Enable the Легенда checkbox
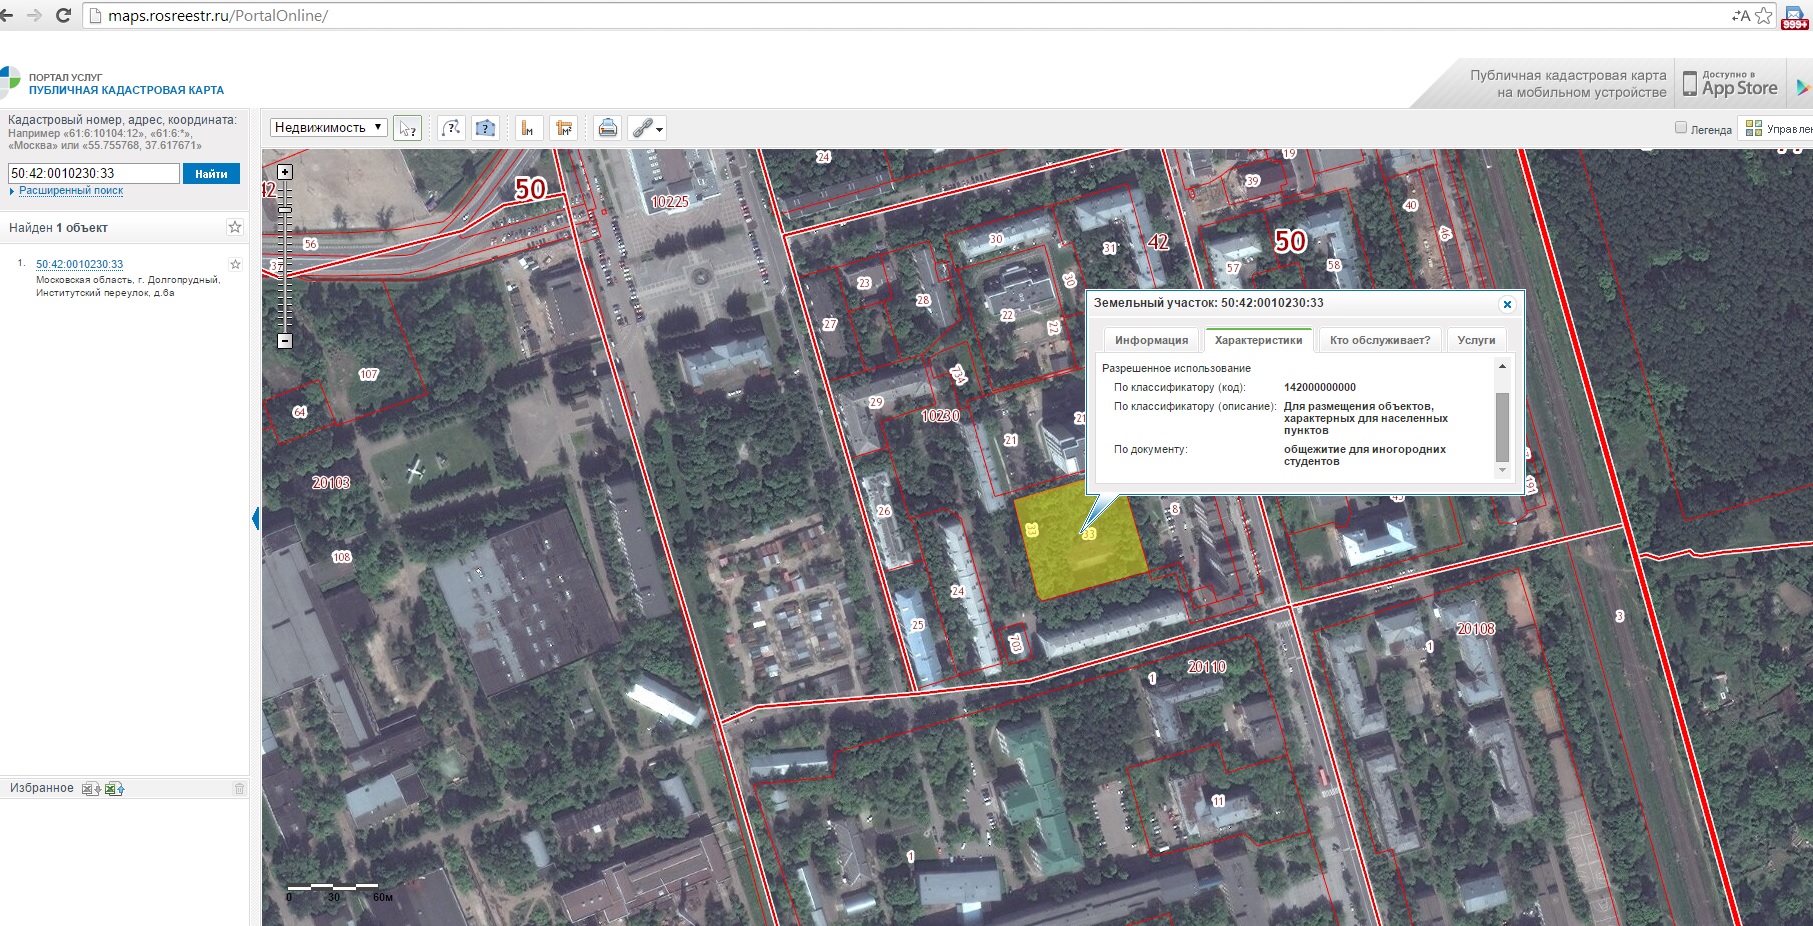This screenshot has width=1813, height=926. coord(1681,128)
